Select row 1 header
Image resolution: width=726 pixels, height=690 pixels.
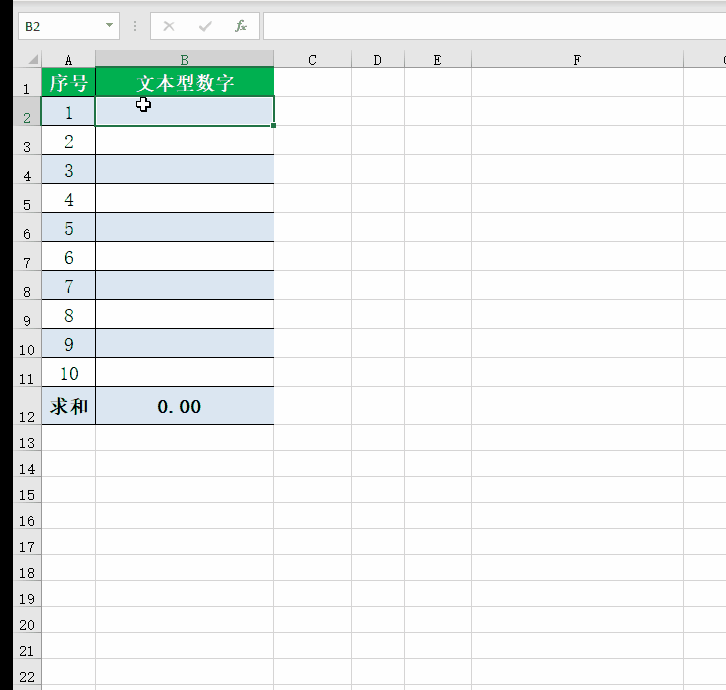pos(27,82)
